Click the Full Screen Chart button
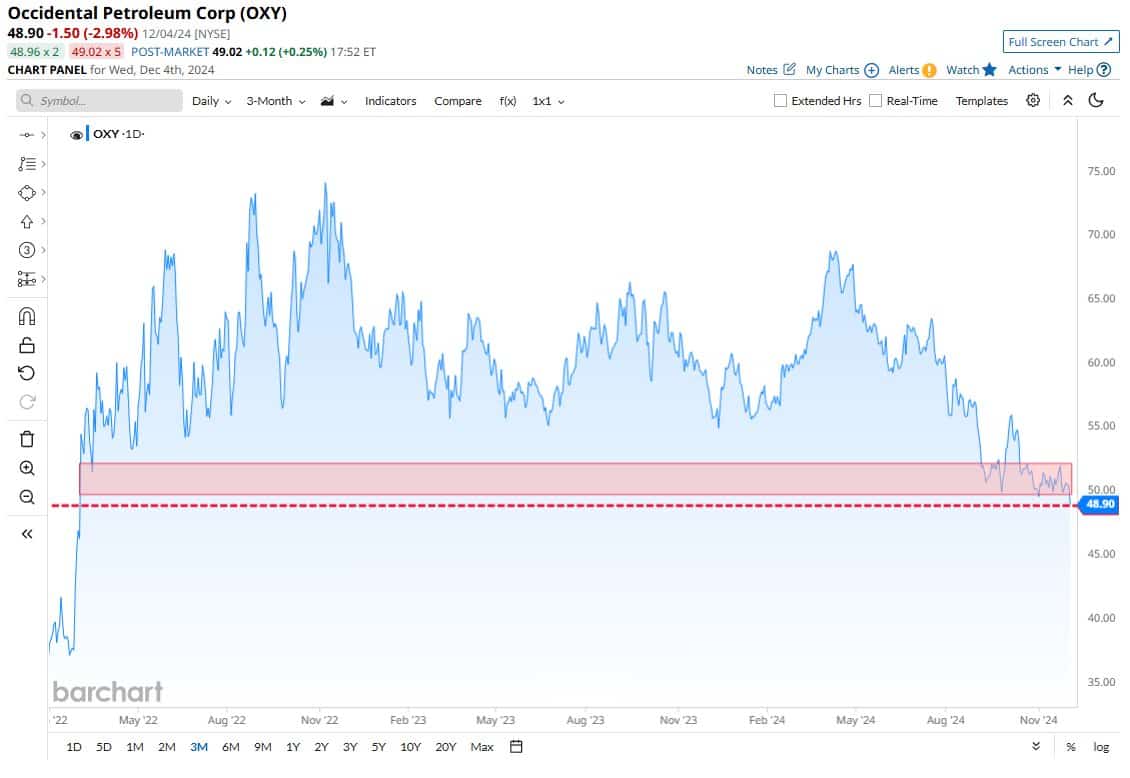The image size is (1130, 778). click(1060, 42)
